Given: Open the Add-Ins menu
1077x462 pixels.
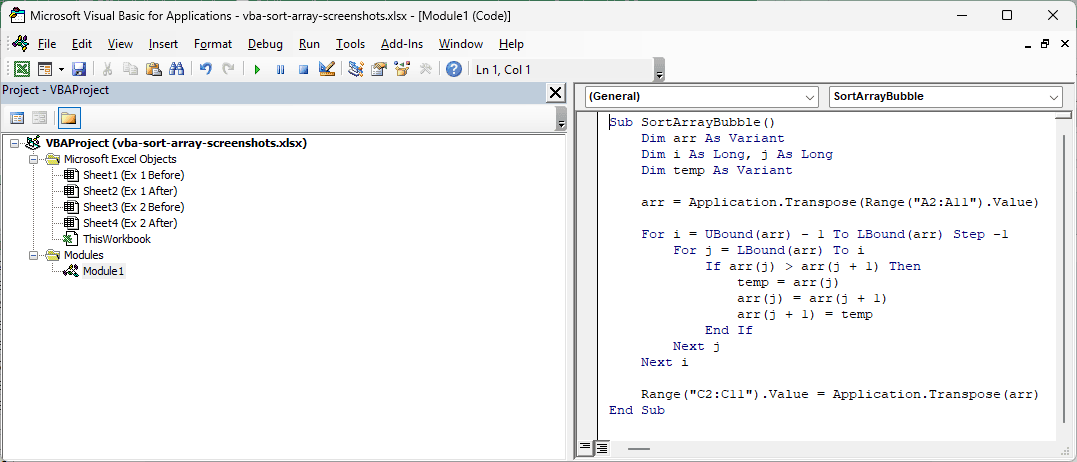Looking at the screenshot, I should tap(402, 44).
